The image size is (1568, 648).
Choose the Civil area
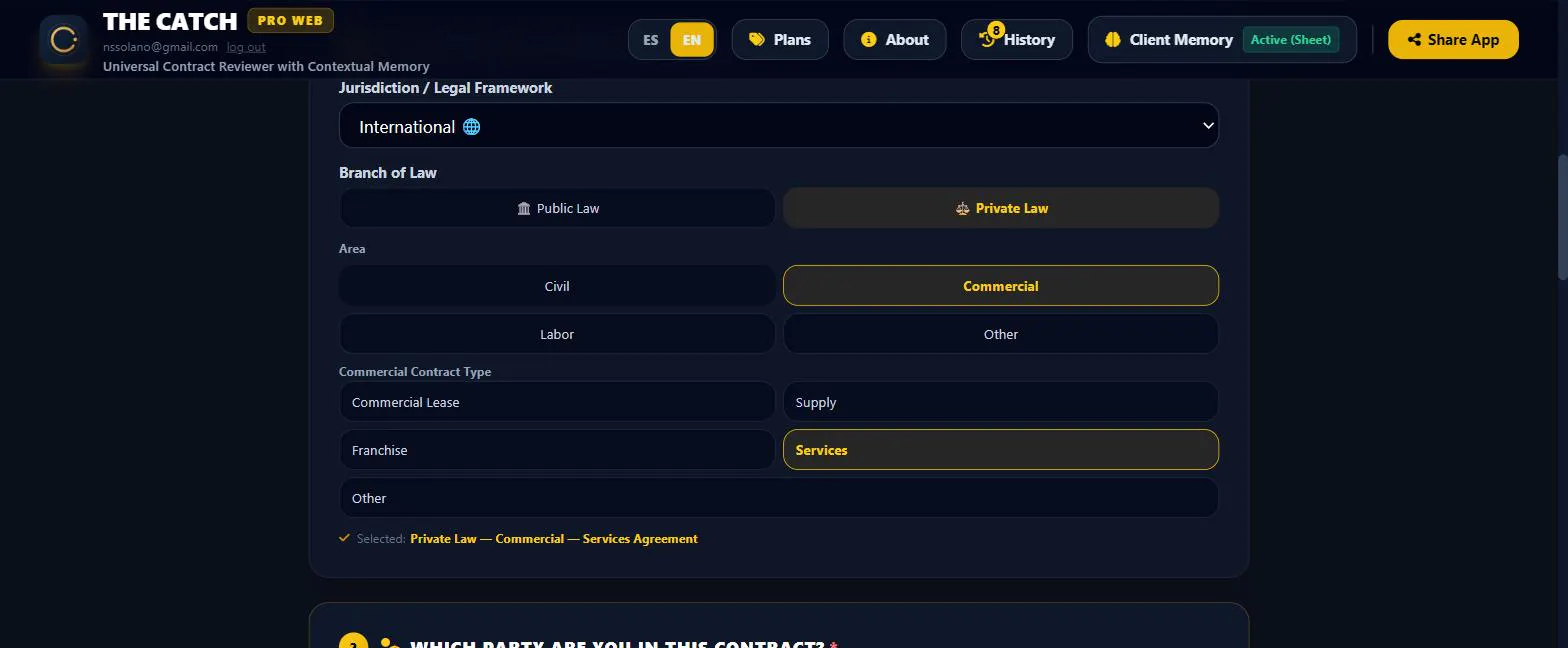[557, 286]
